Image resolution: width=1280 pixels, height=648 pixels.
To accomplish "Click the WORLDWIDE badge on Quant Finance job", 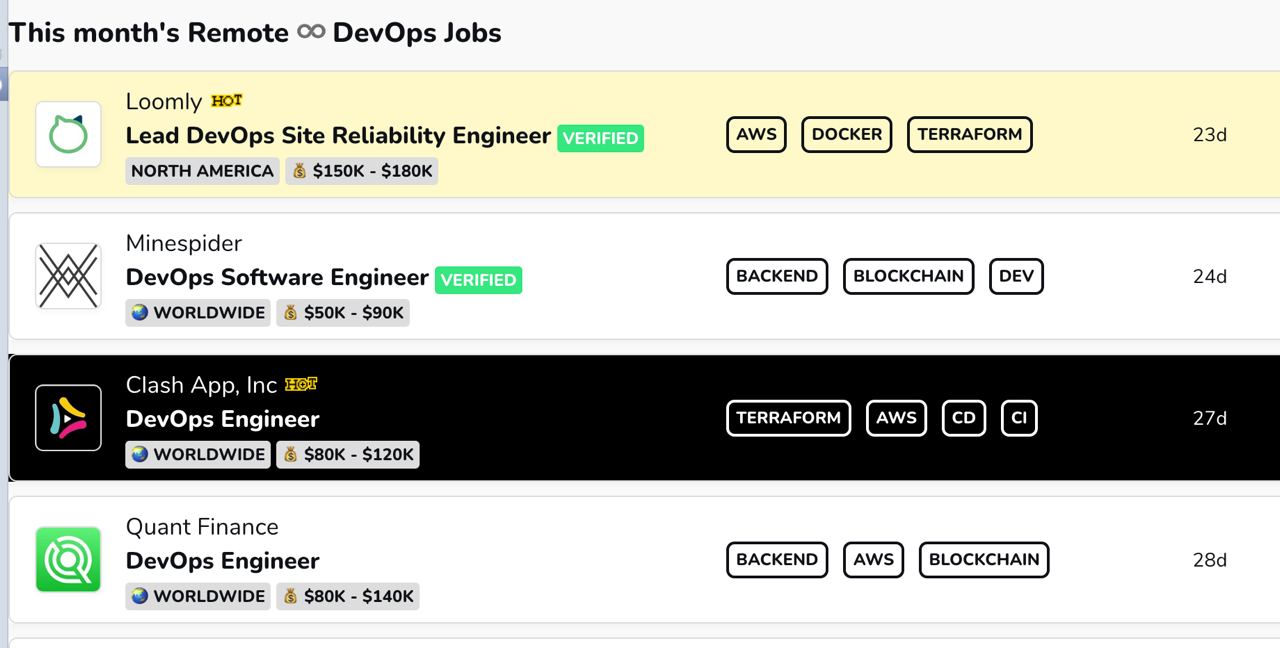I will pyautogui.click(x=198, y=597).
